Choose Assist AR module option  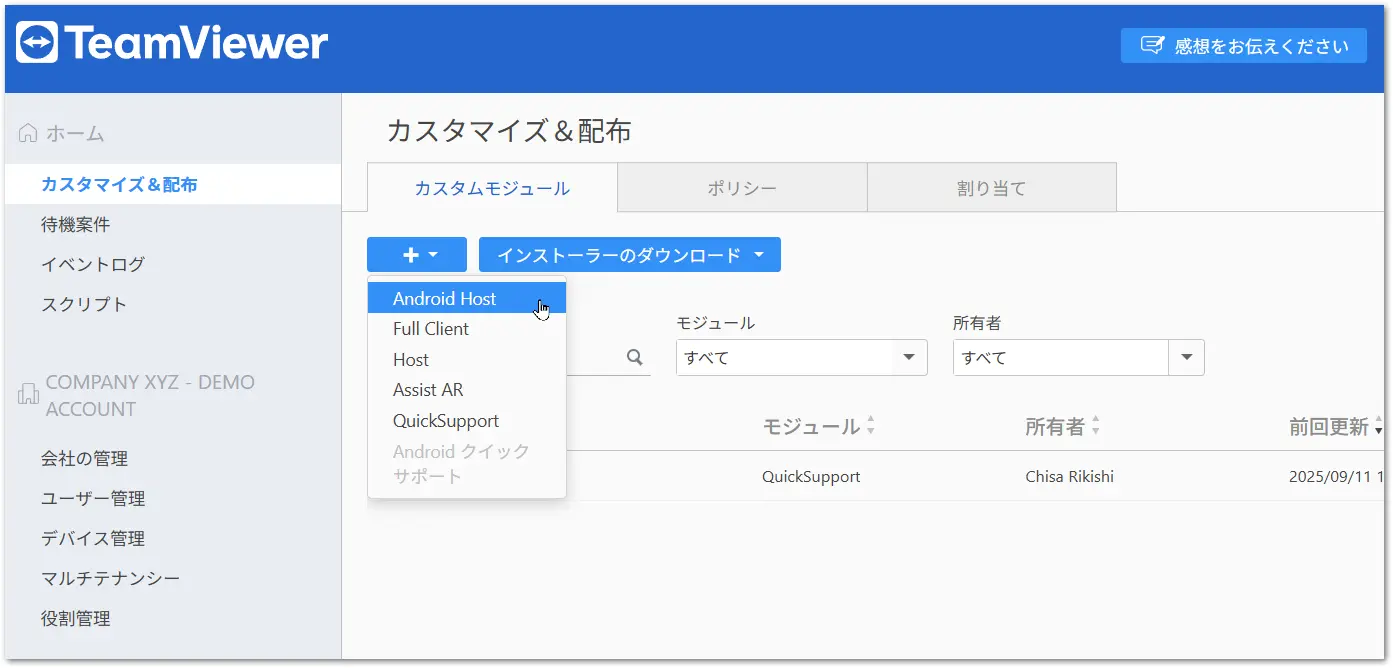(467, 390)
